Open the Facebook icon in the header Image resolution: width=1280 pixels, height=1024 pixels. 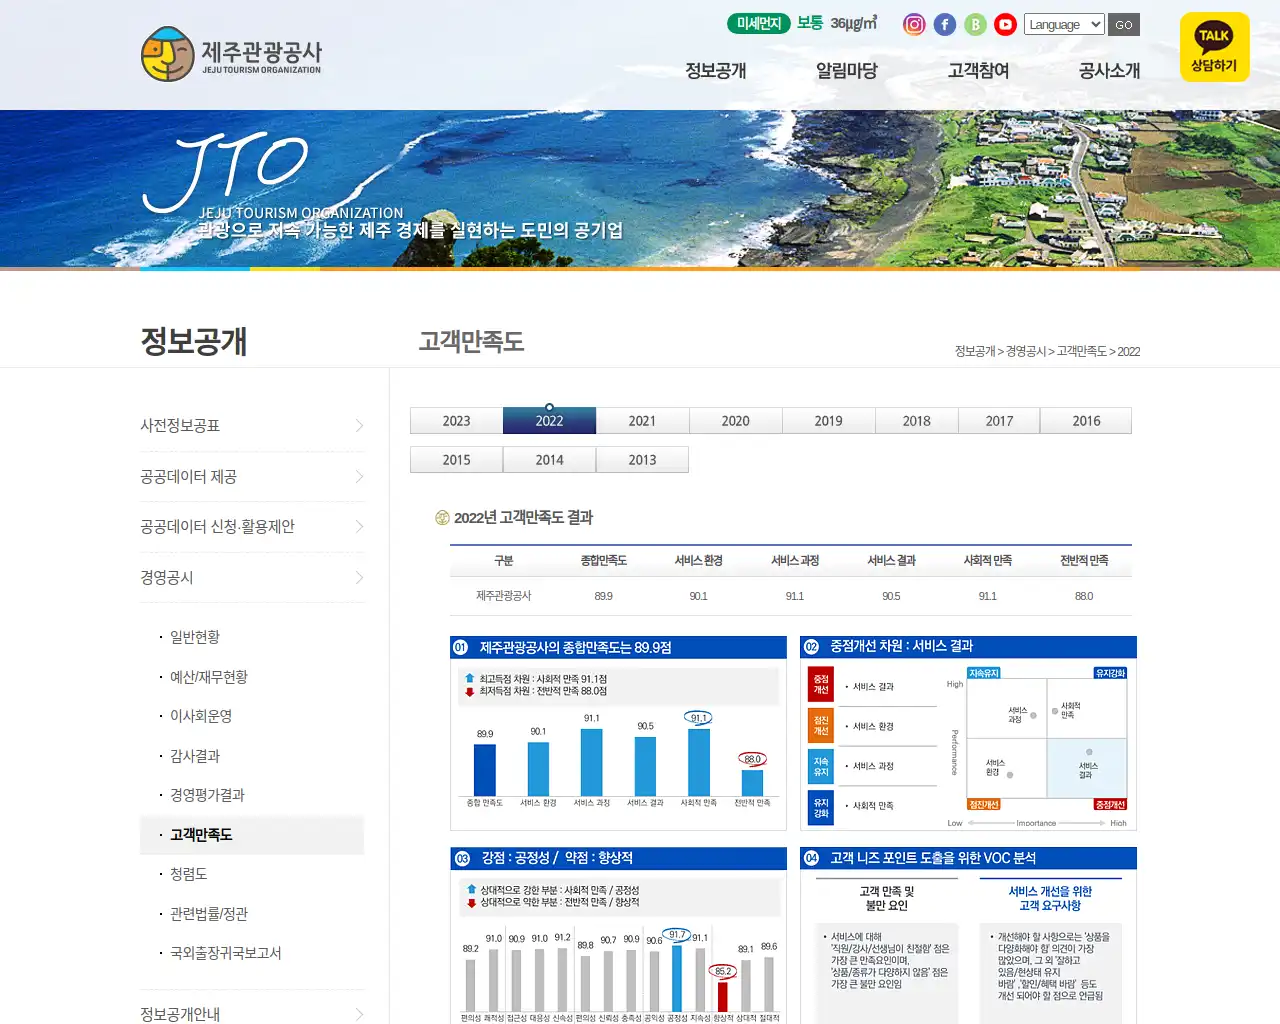pos(944,24)
